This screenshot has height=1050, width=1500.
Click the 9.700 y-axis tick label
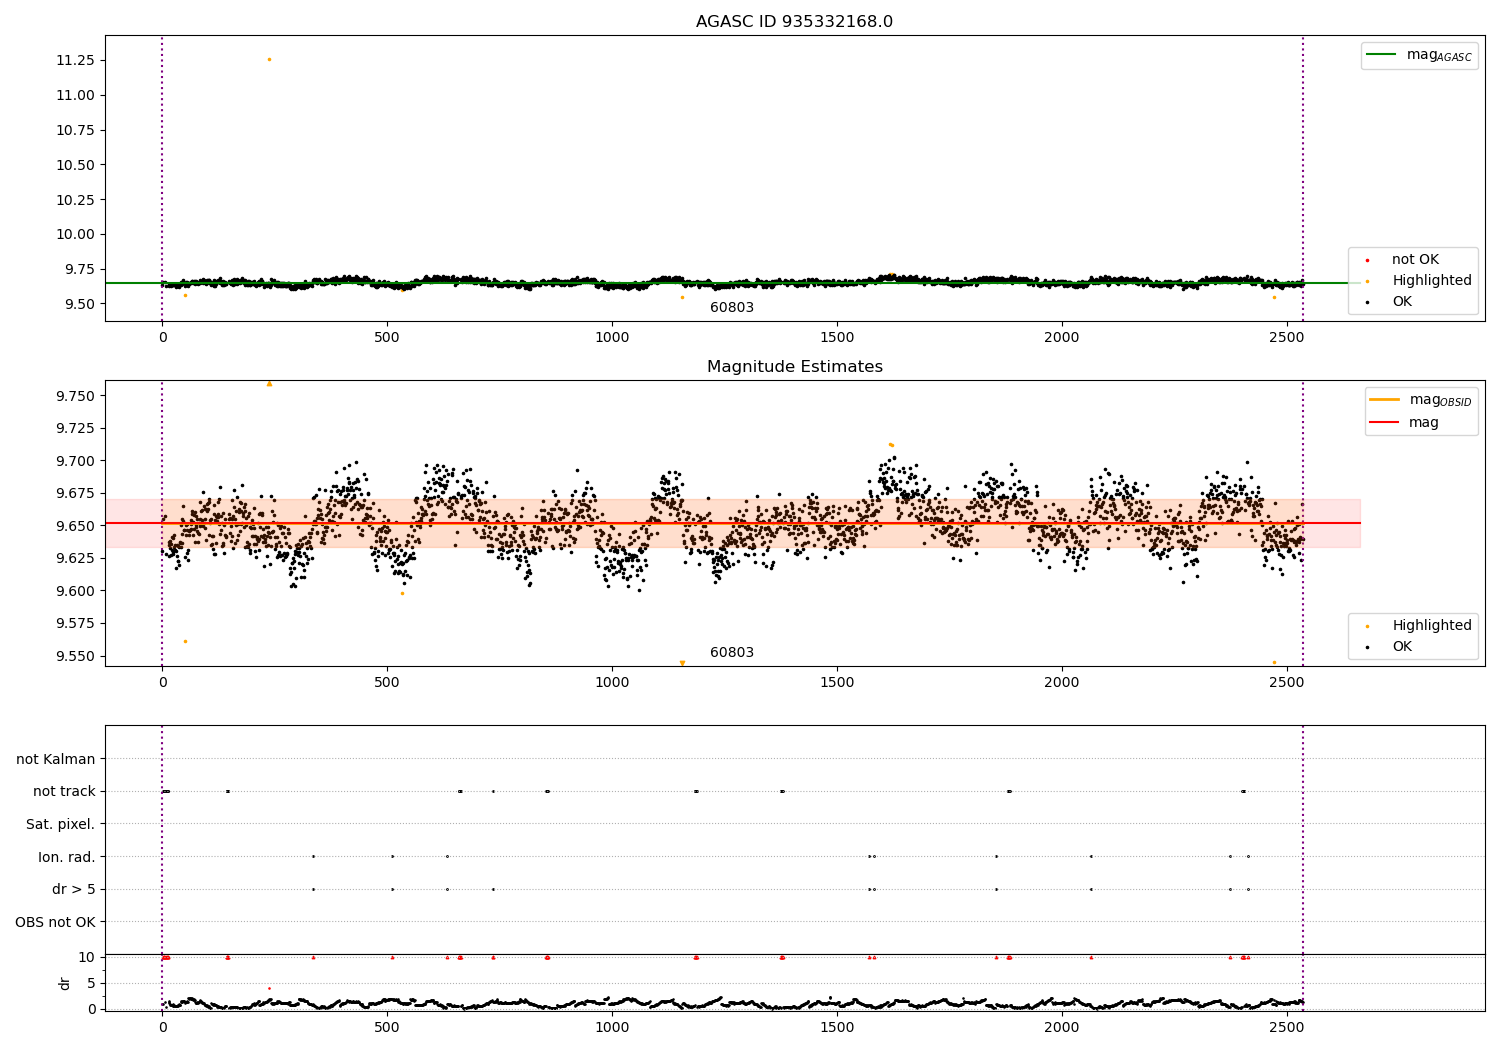point(75,461)
